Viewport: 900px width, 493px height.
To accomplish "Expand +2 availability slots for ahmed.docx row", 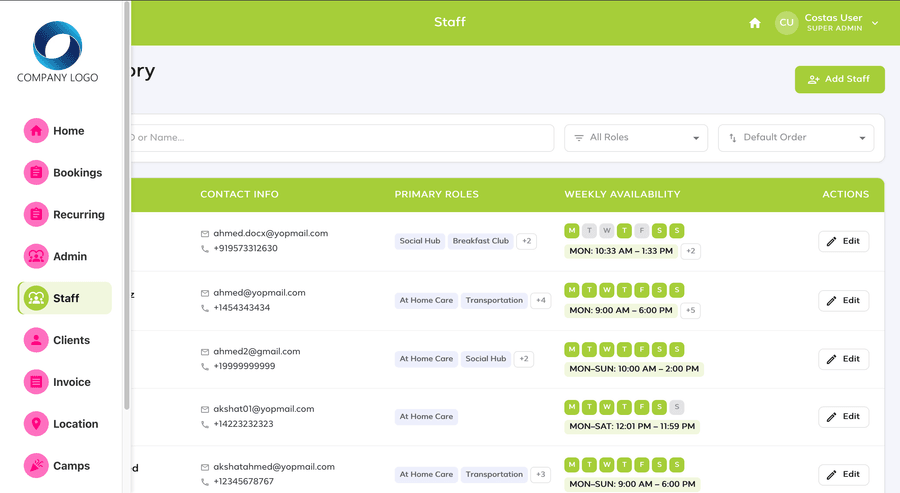I will click(x=690, y=251).
